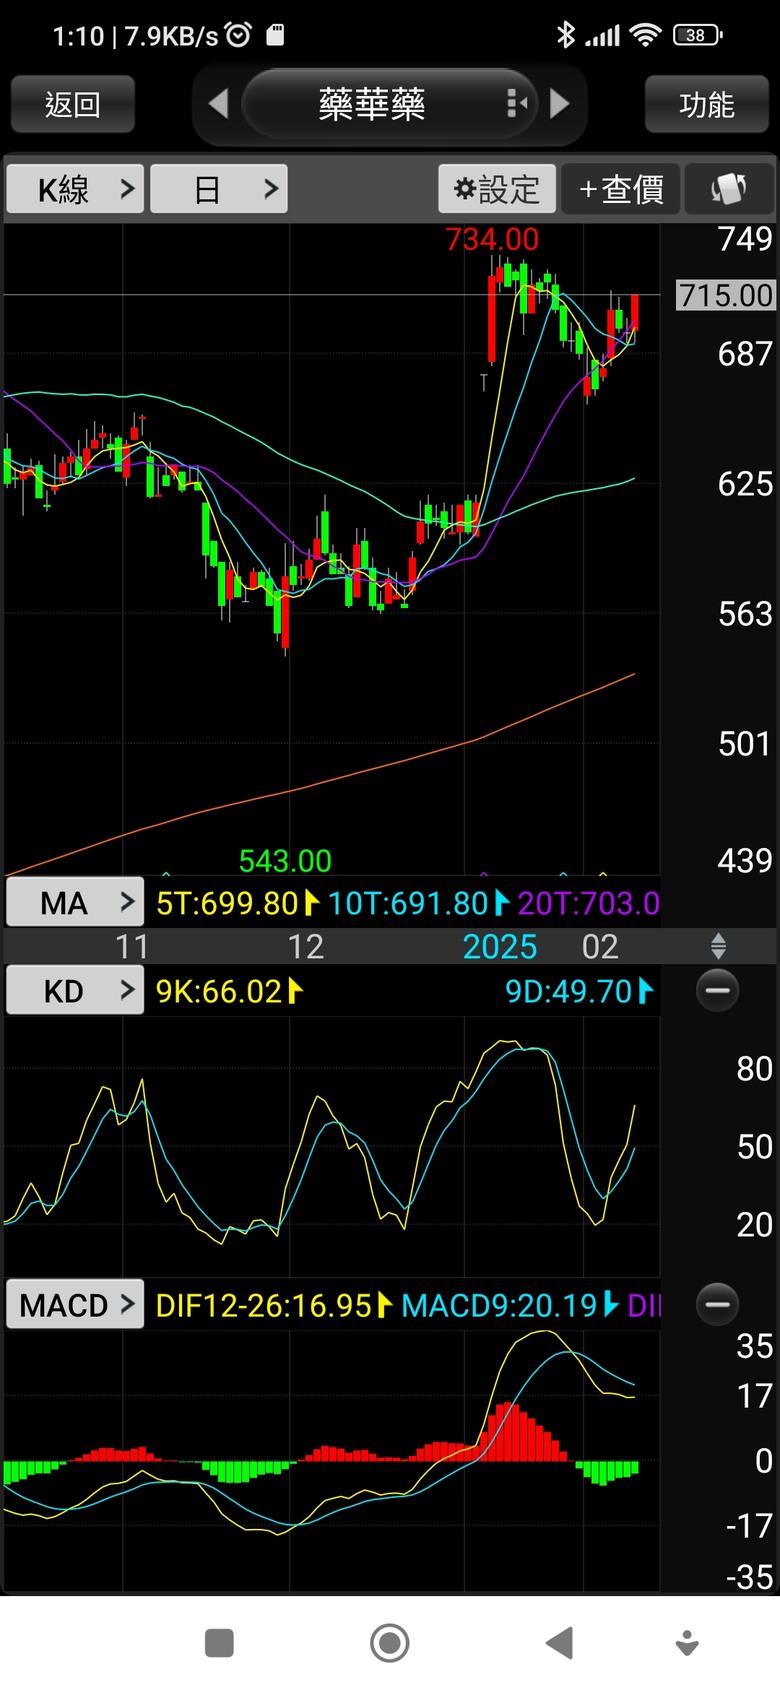Tap MACD9:20.19 value

[499, 1305]
